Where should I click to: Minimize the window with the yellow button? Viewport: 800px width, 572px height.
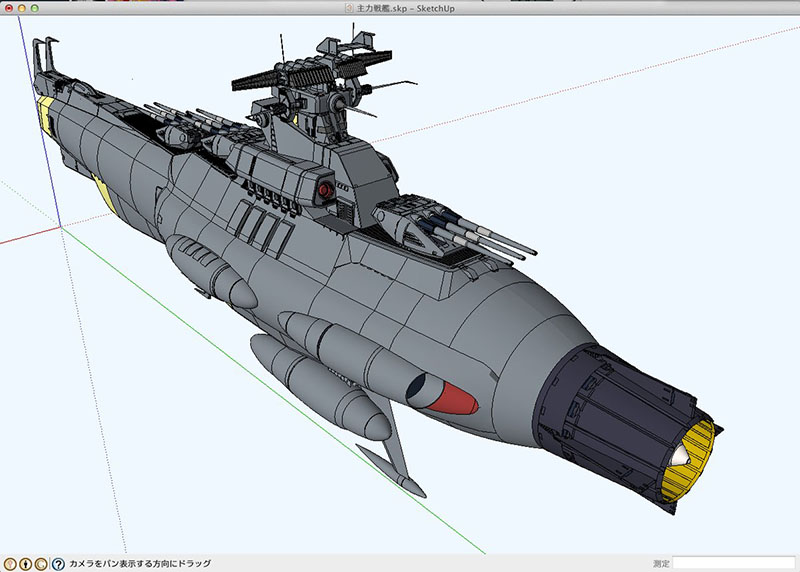[x=21, y=8]
